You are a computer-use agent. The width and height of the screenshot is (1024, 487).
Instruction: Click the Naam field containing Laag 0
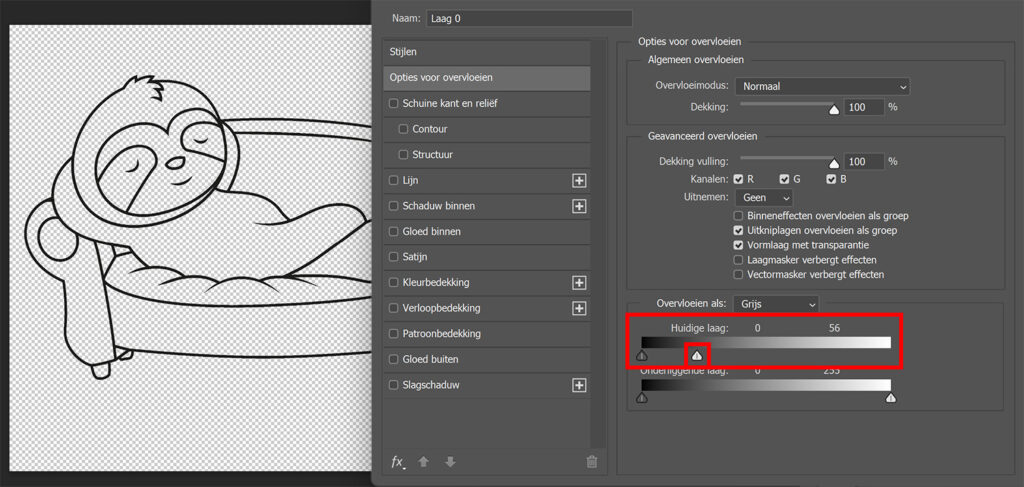(529, 18)
